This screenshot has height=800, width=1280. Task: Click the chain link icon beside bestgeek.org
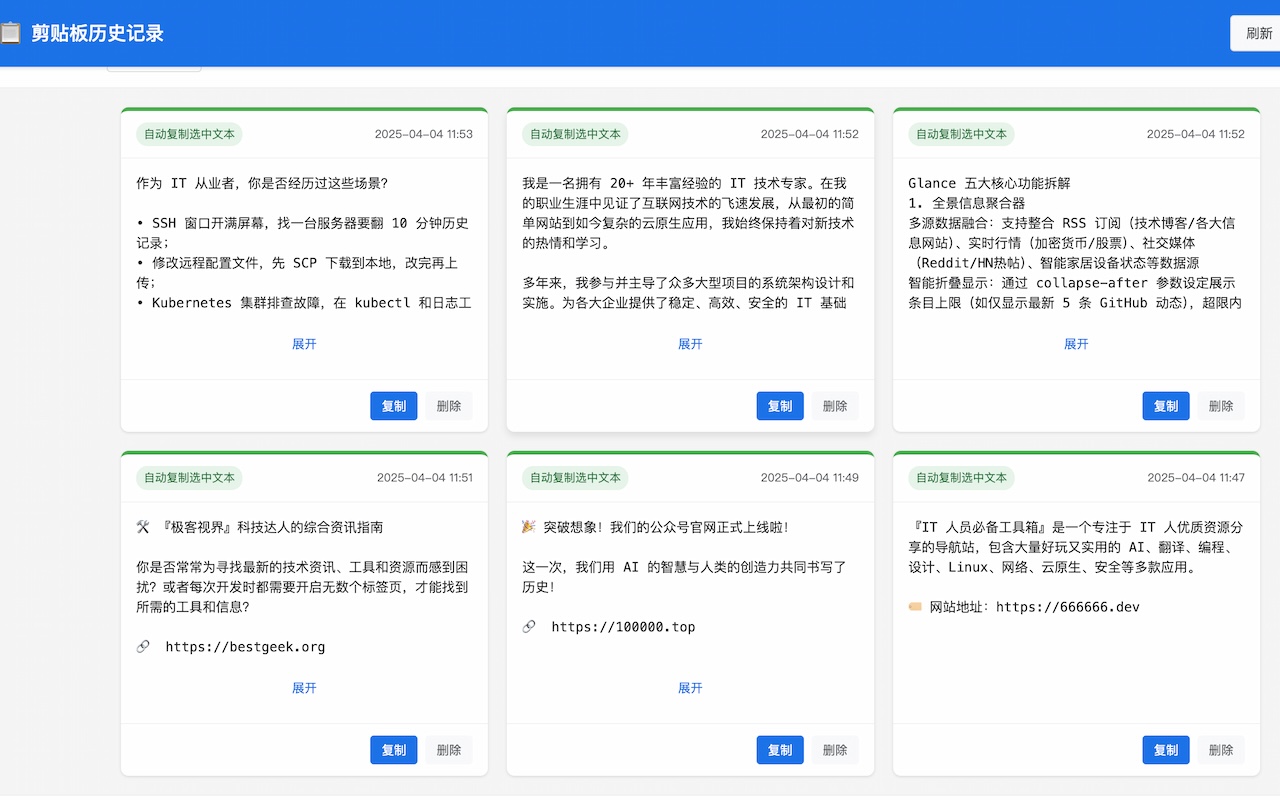143,647
